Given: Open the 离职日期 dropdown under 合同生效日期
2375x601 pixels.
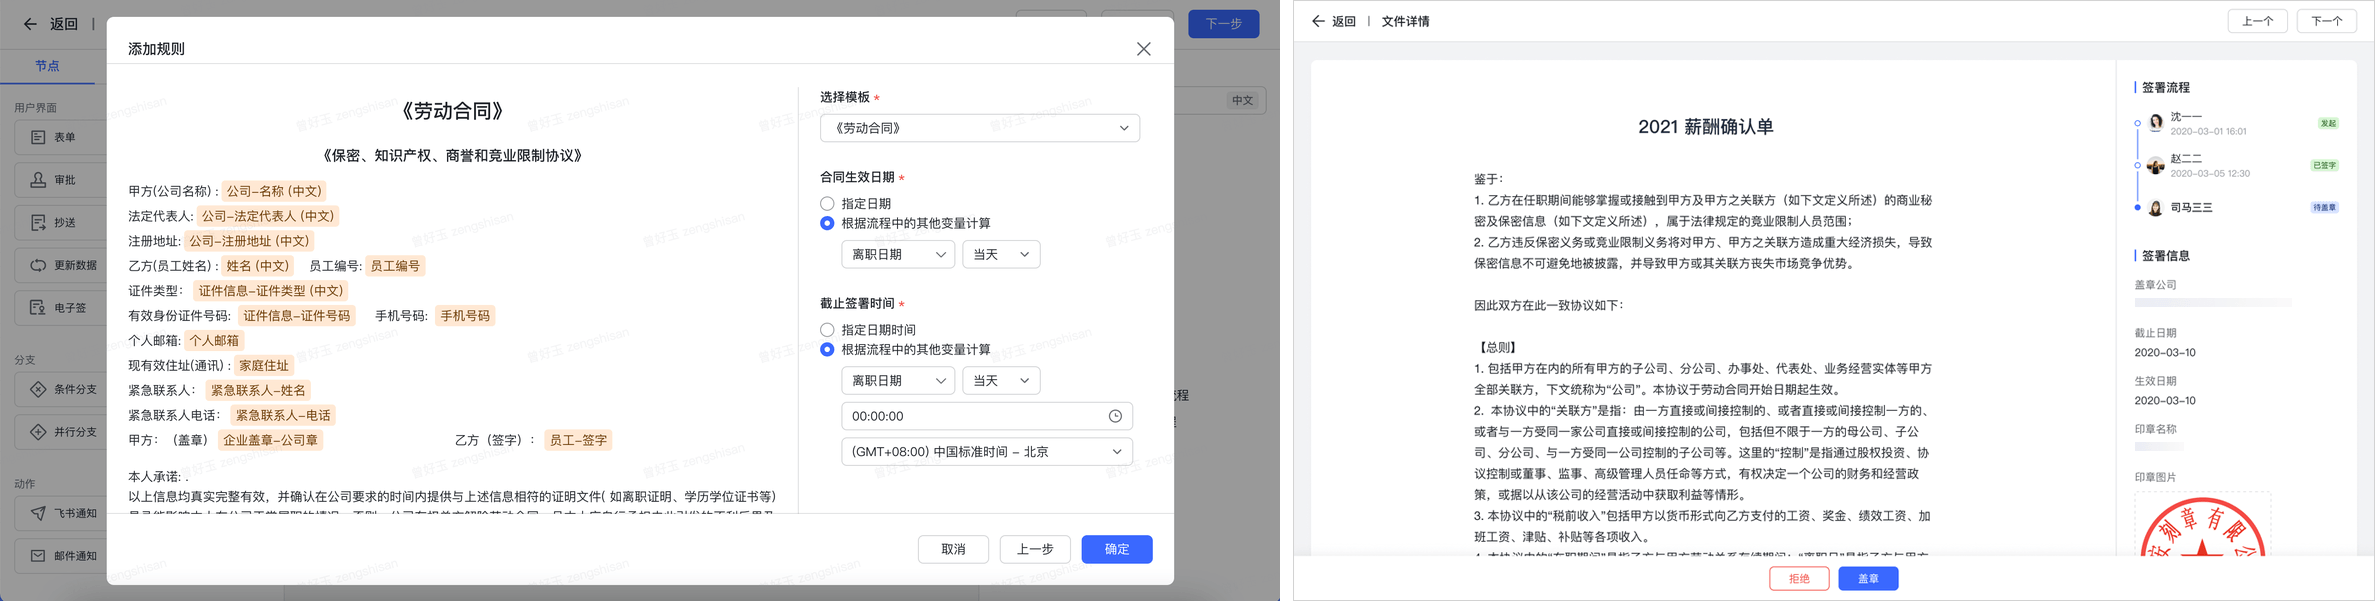Looking at the screenshot, I should [898, 255].
